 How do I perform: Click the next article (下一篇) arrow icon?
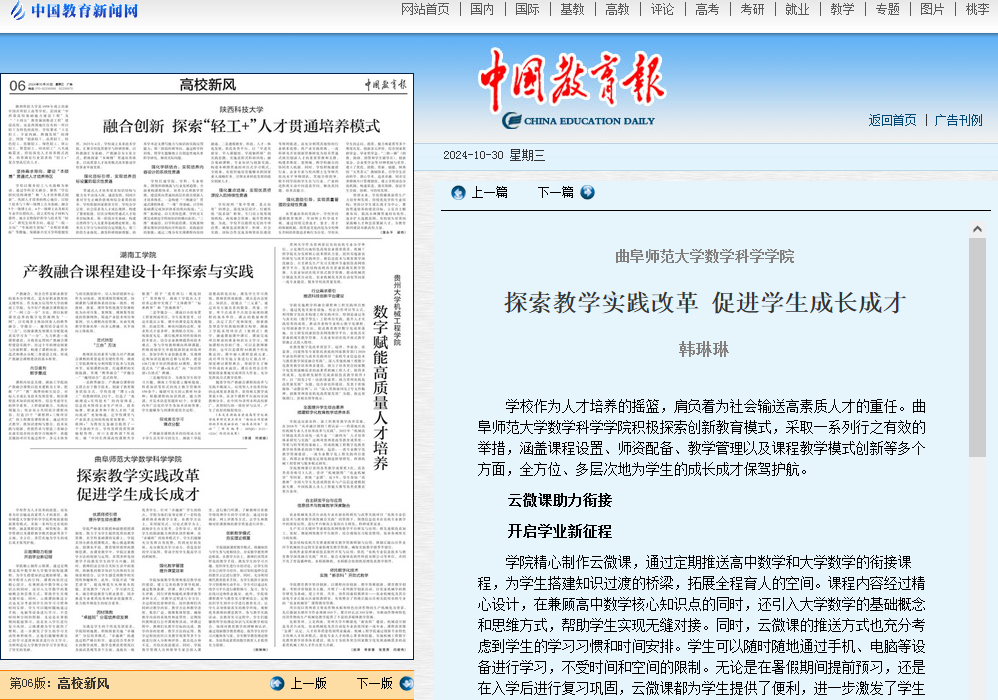[587, 192]
